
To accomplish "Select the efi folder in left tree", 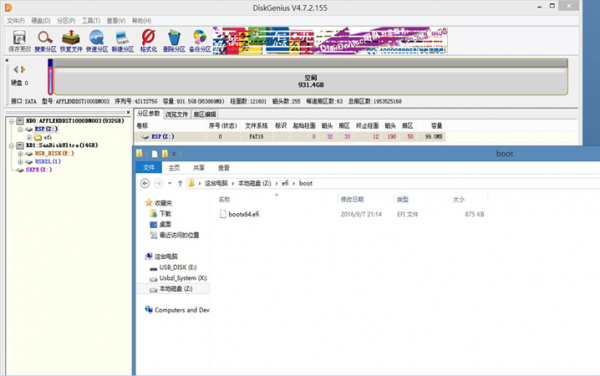I will tap(47, 137).
